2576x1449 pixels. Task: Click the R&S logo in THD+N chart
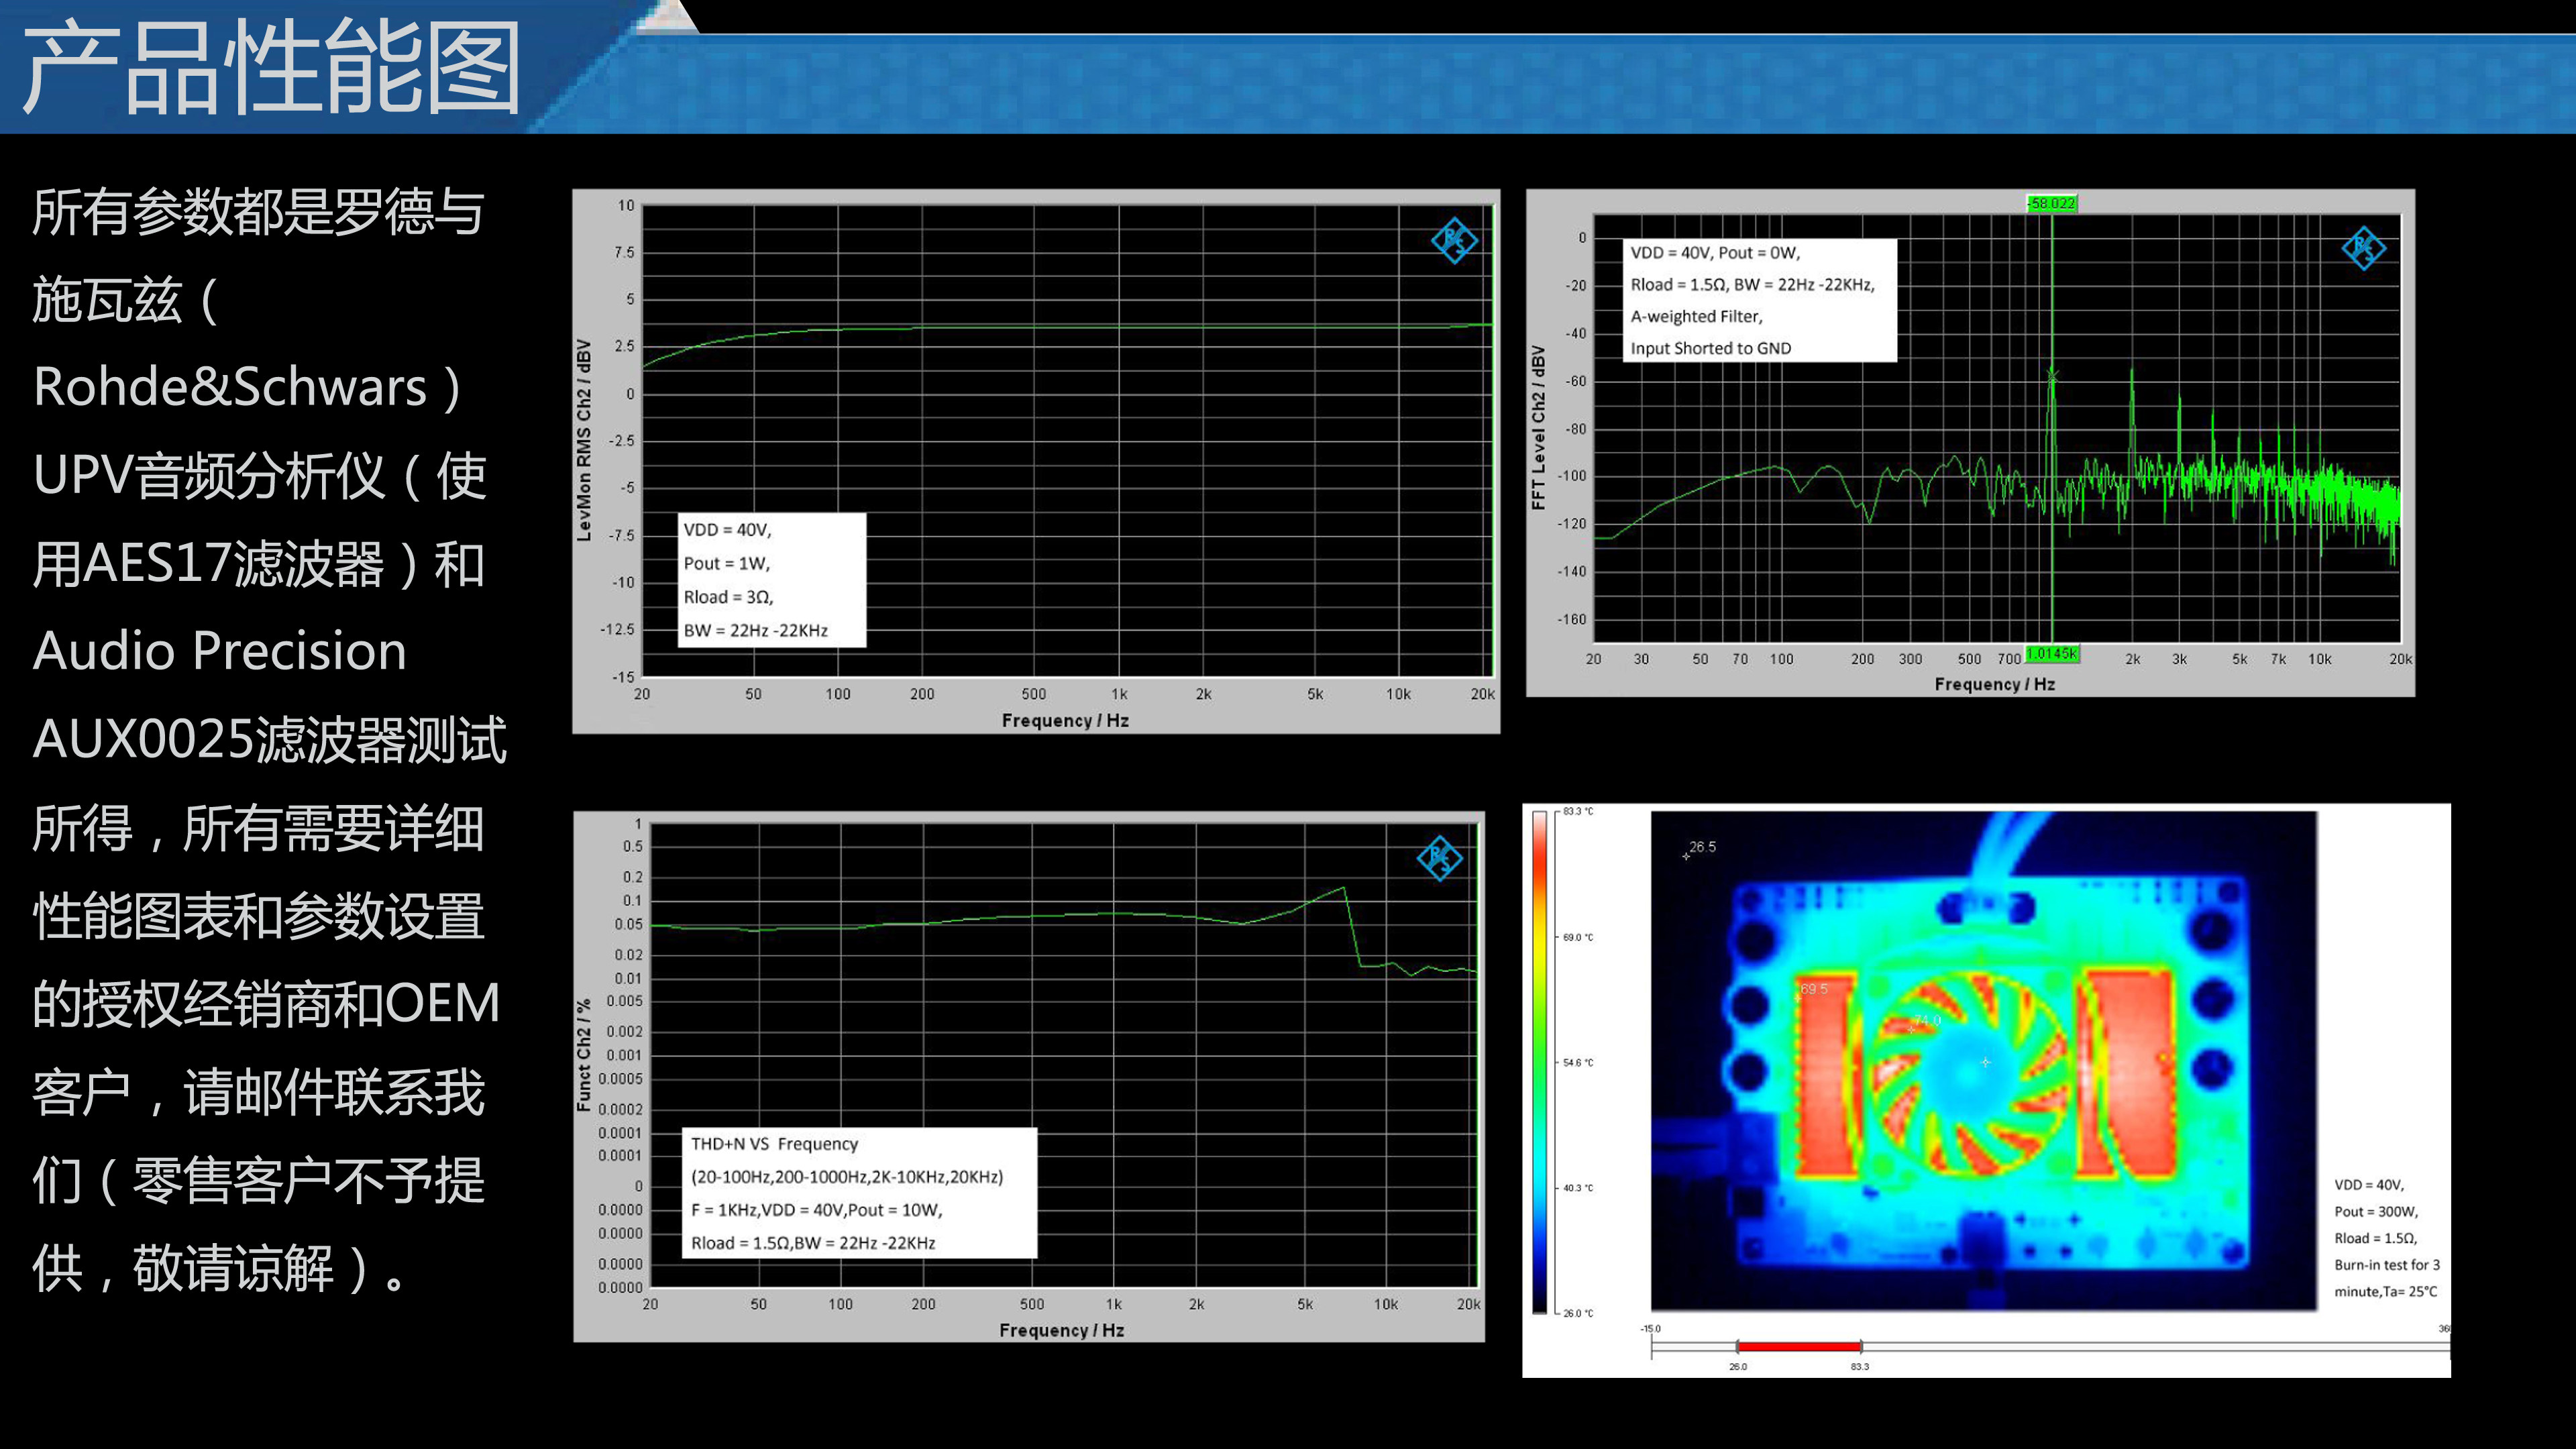pyautogui.click(x=1439, y=857)
